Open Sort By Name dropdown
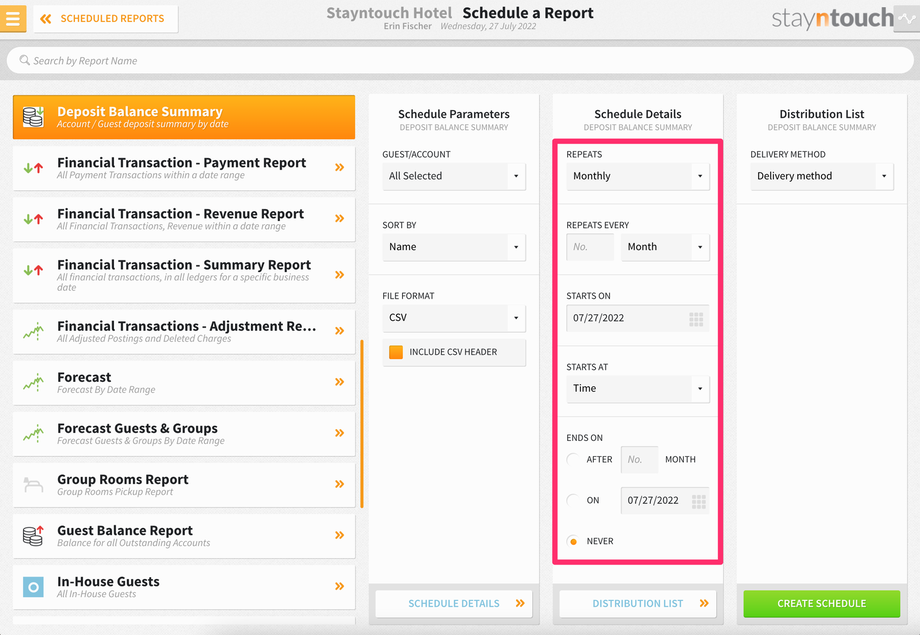The image size is (920, 635). [x=454, y=247]
